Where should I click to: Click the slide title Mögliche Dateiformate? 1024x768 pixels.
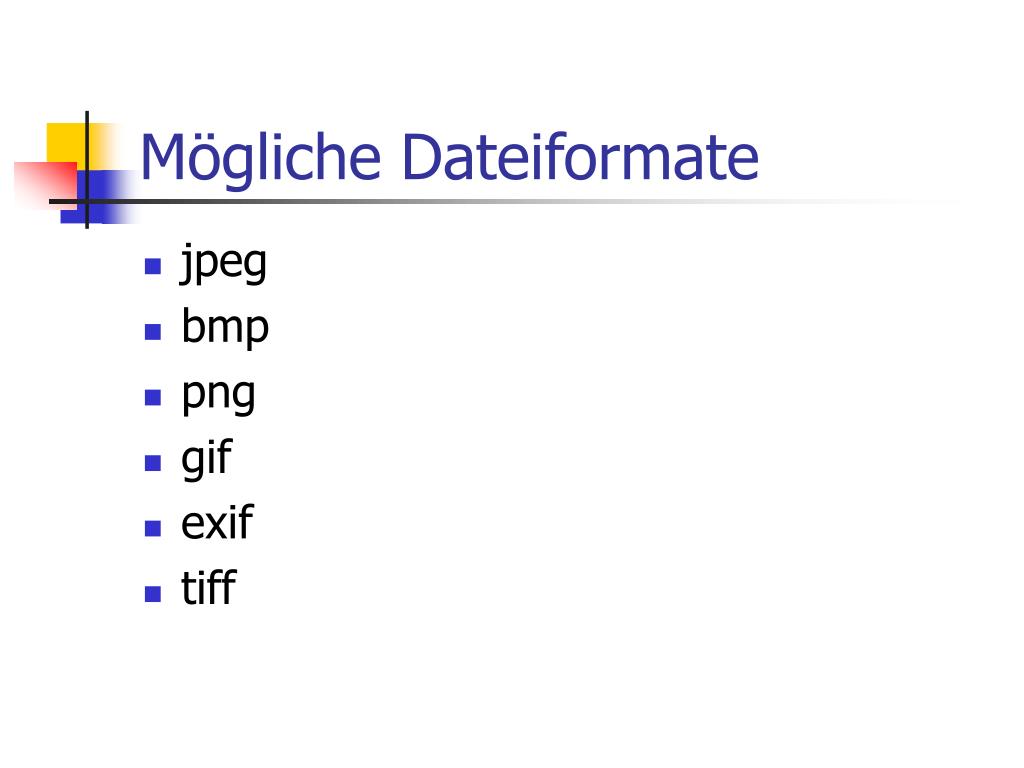tap(449, 159)
